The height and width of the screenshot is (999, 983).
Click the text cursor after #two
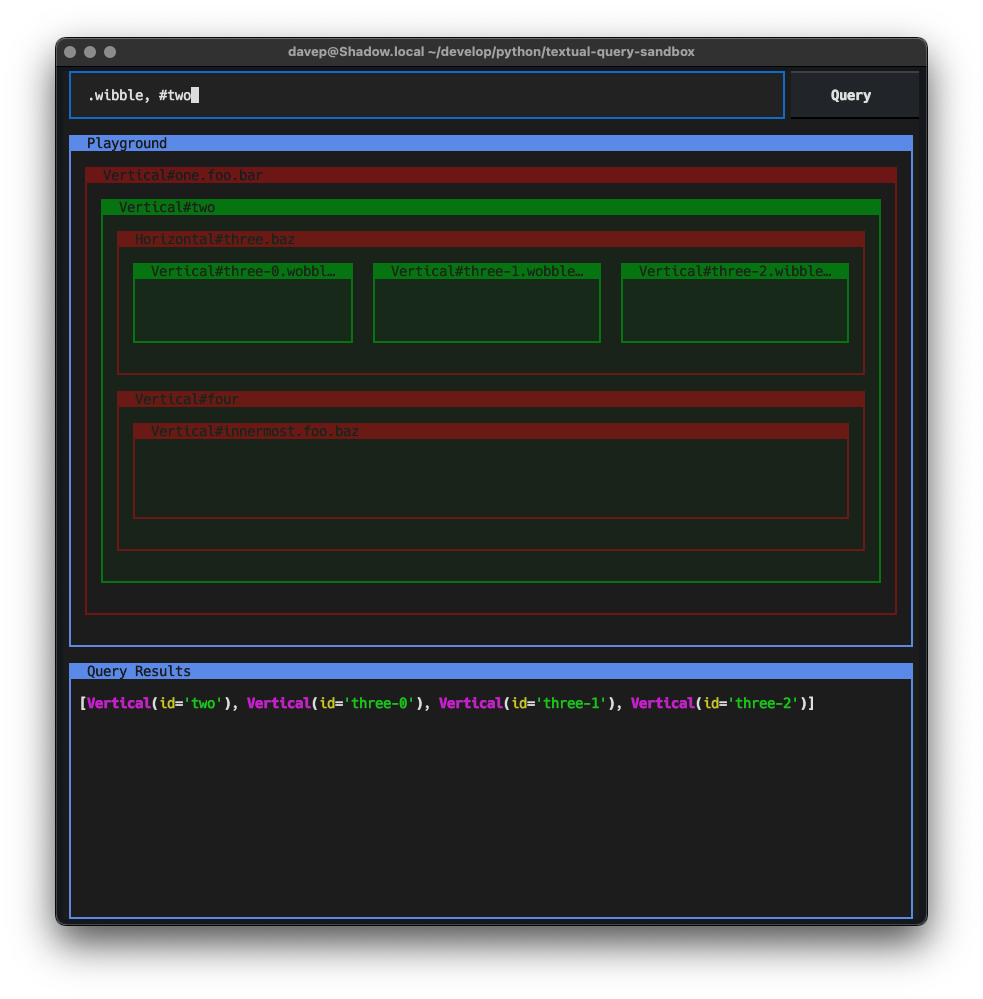(193, 95)
